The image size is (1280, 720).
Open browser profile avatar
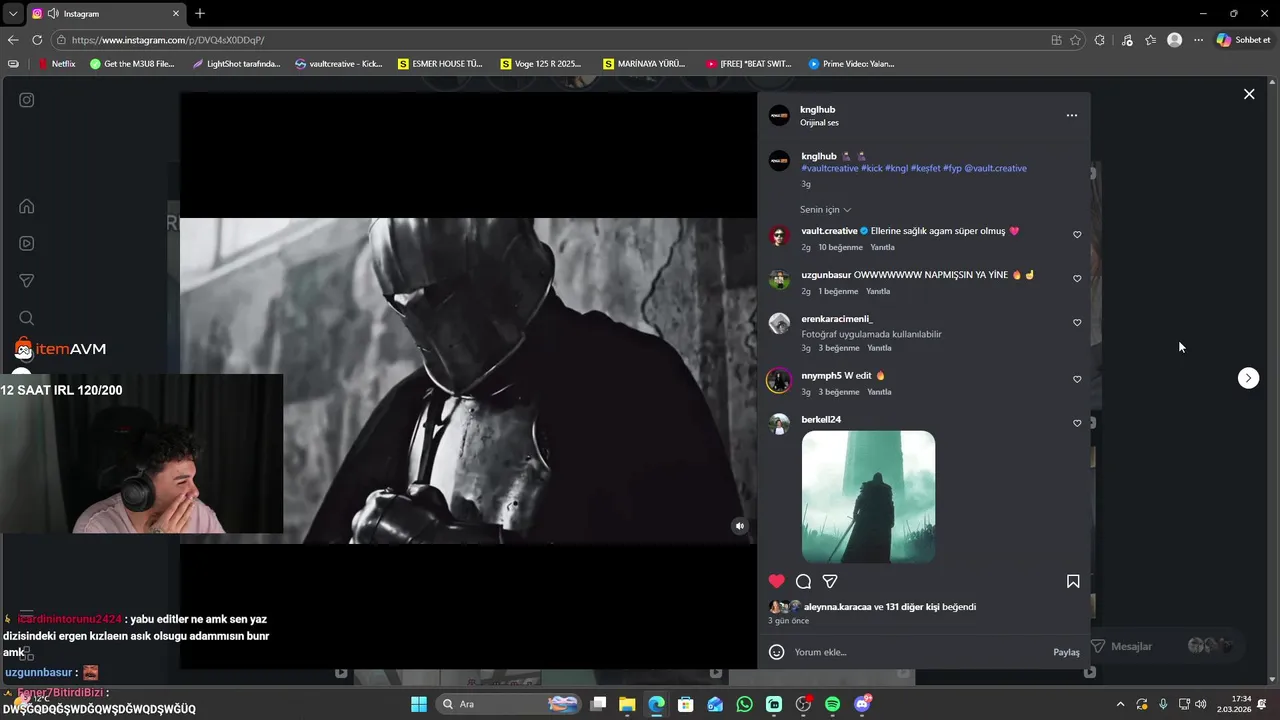coord(1175,40)
